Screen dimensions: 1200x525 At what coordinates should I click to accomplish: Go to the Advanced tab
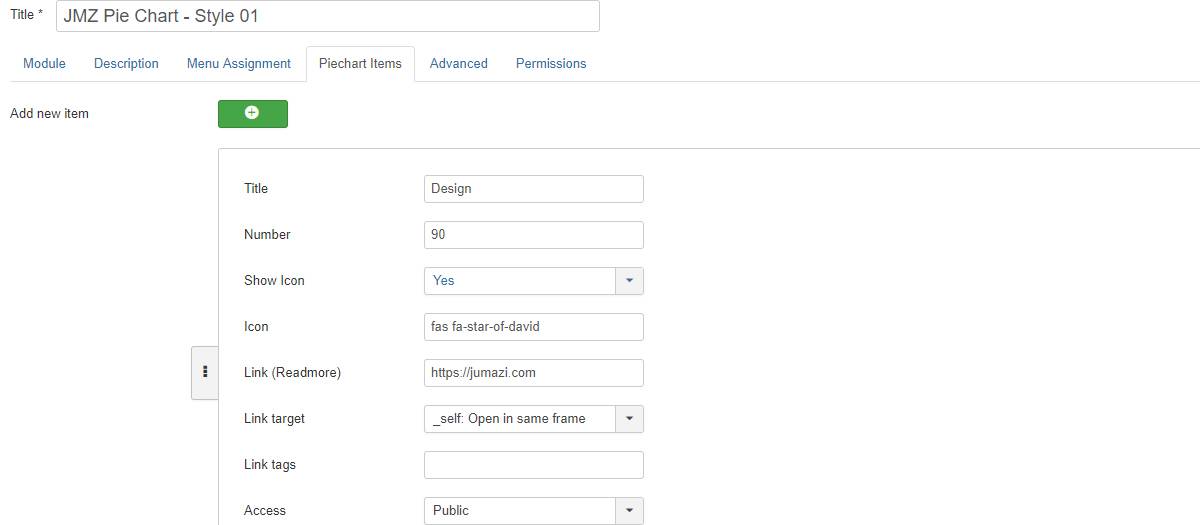coord(459,63)
